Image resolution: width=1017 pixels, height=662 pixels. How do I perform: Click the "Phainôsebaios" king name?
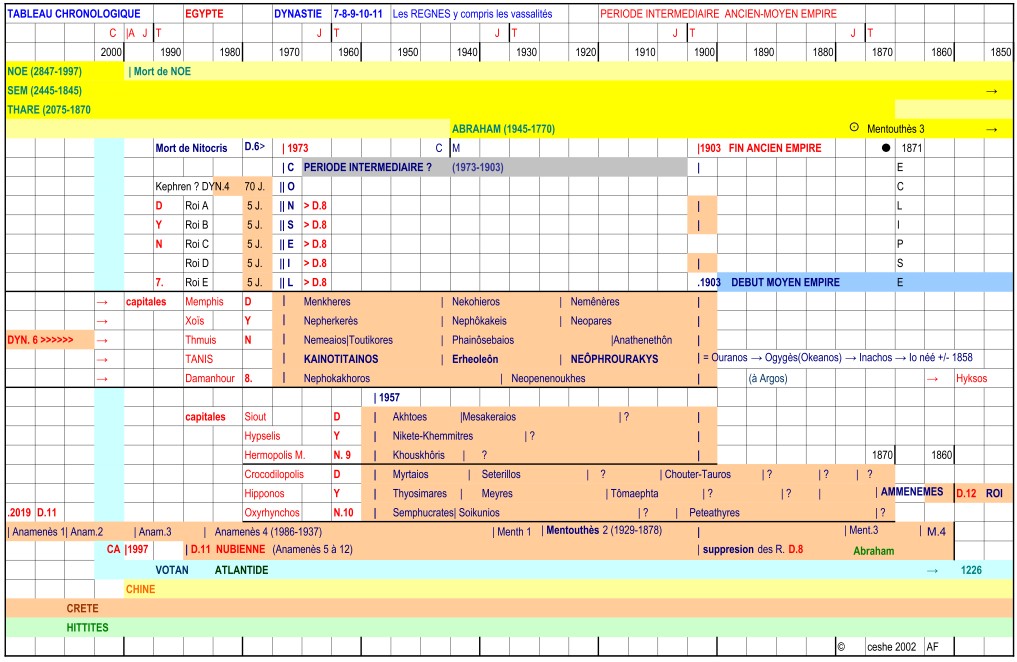pos(483,340)
